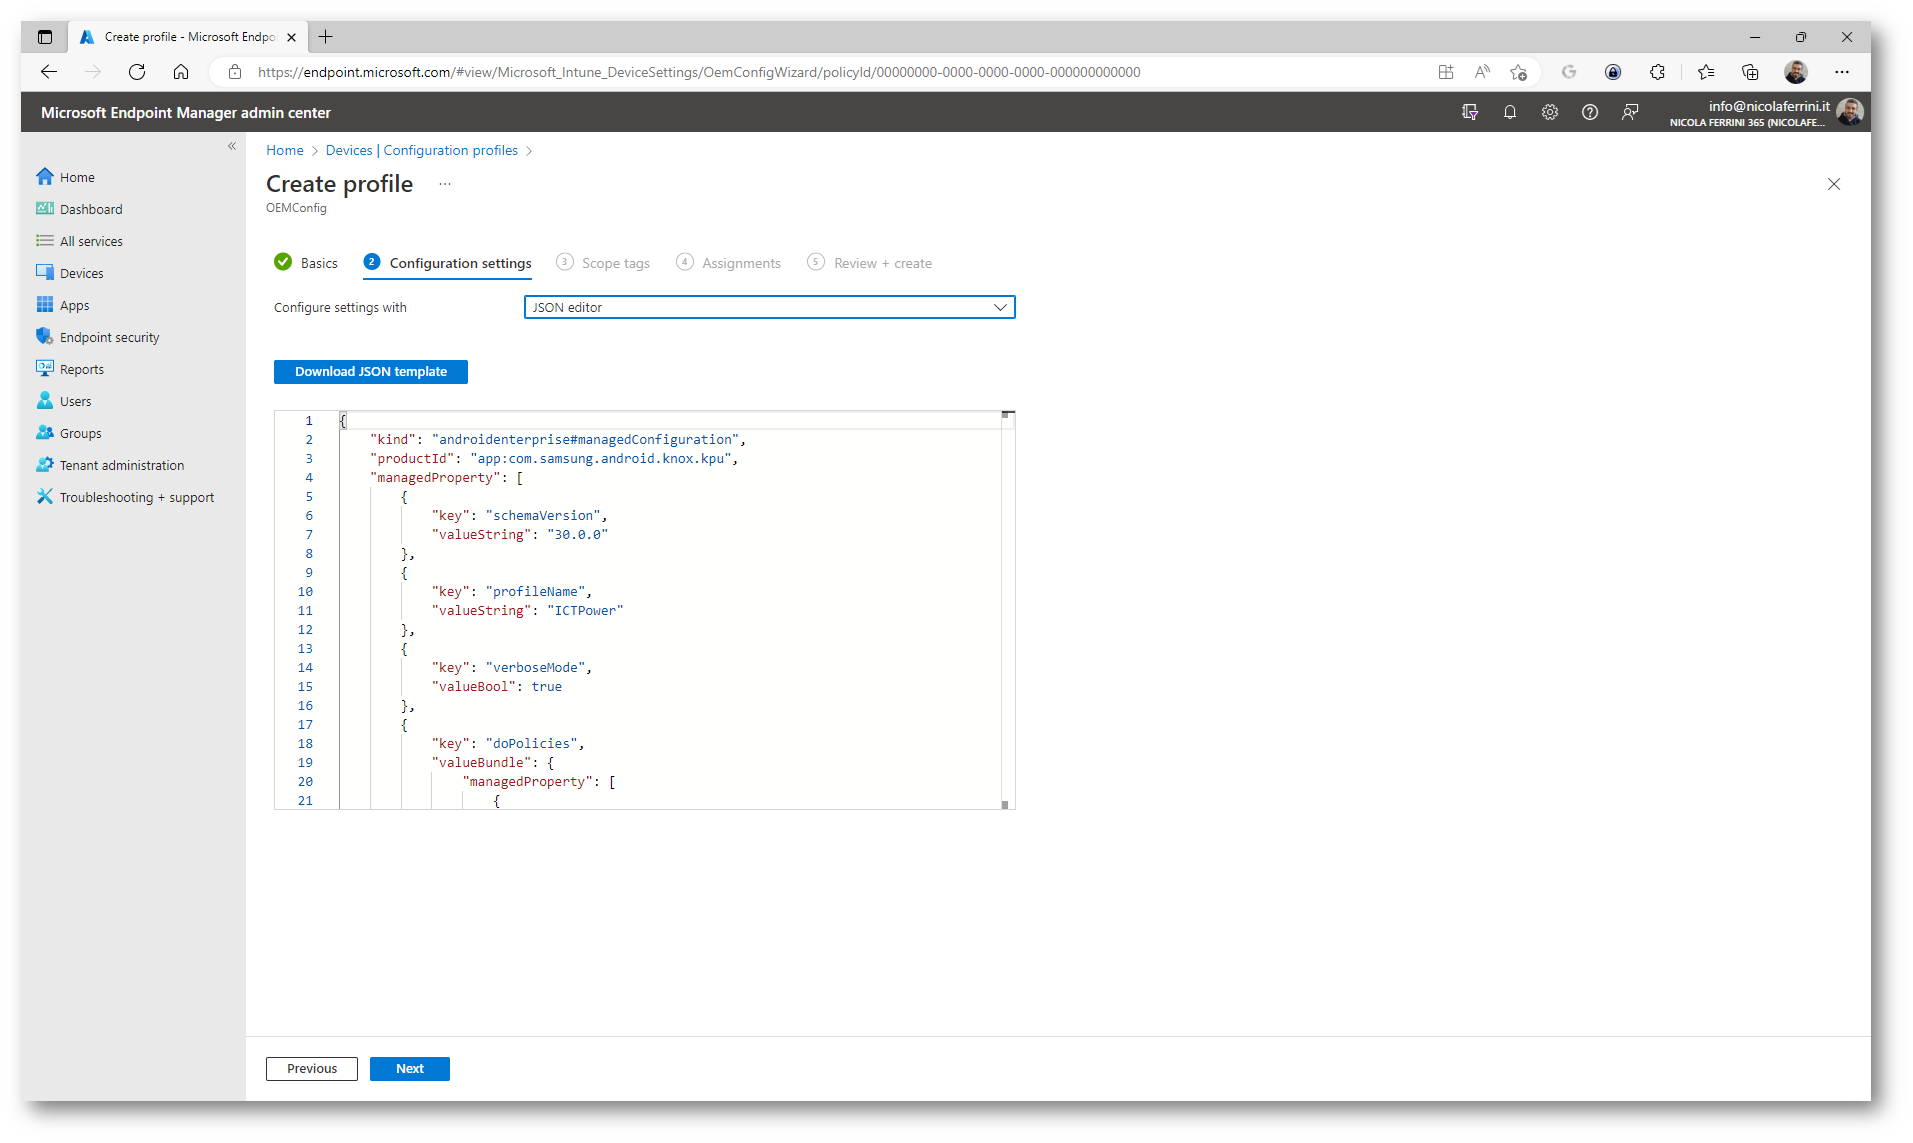This screenshot has width=1913, height=1143.
Task: Go to Devices in the sidebar
Action: coord(81,273)
